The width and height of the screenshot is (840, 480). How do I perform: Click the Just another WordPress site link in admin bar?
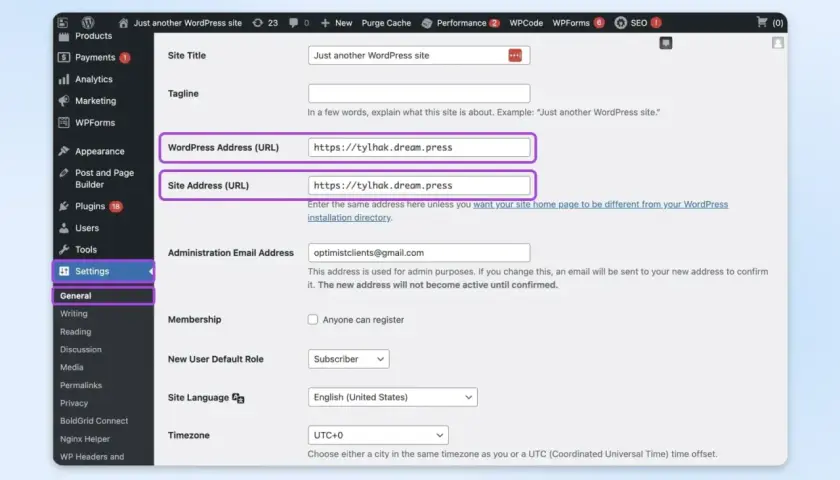(188, 23)
